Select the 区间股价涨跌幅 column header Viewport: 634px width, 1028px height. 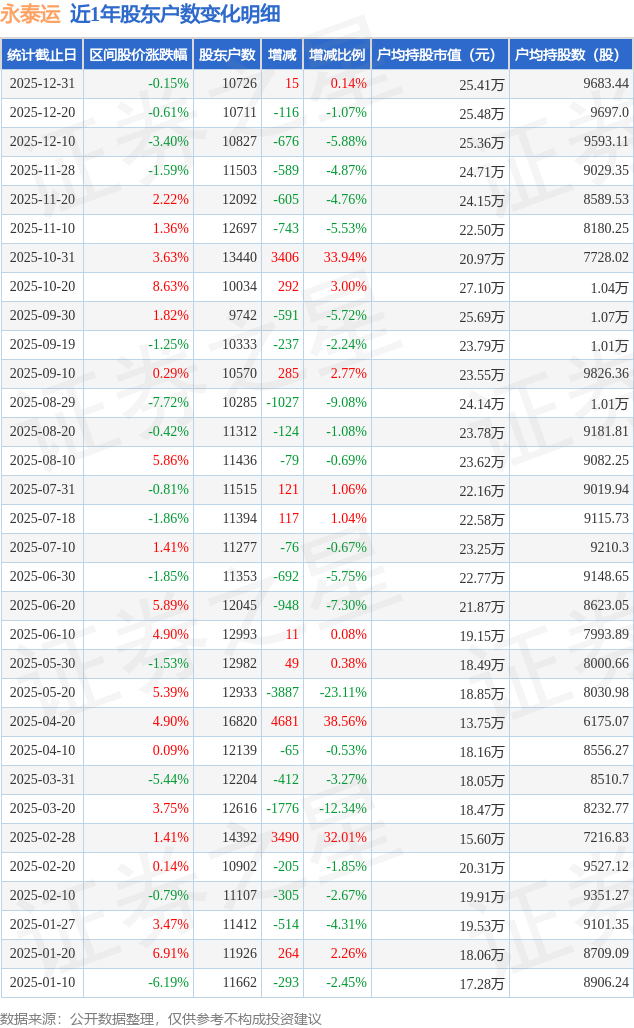point(138,55)
